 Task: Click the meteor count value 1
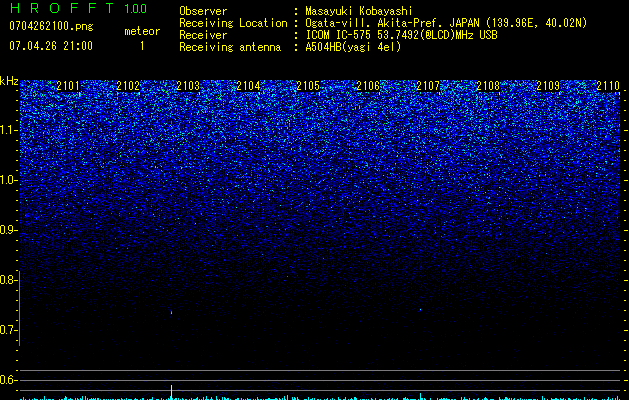142,46
